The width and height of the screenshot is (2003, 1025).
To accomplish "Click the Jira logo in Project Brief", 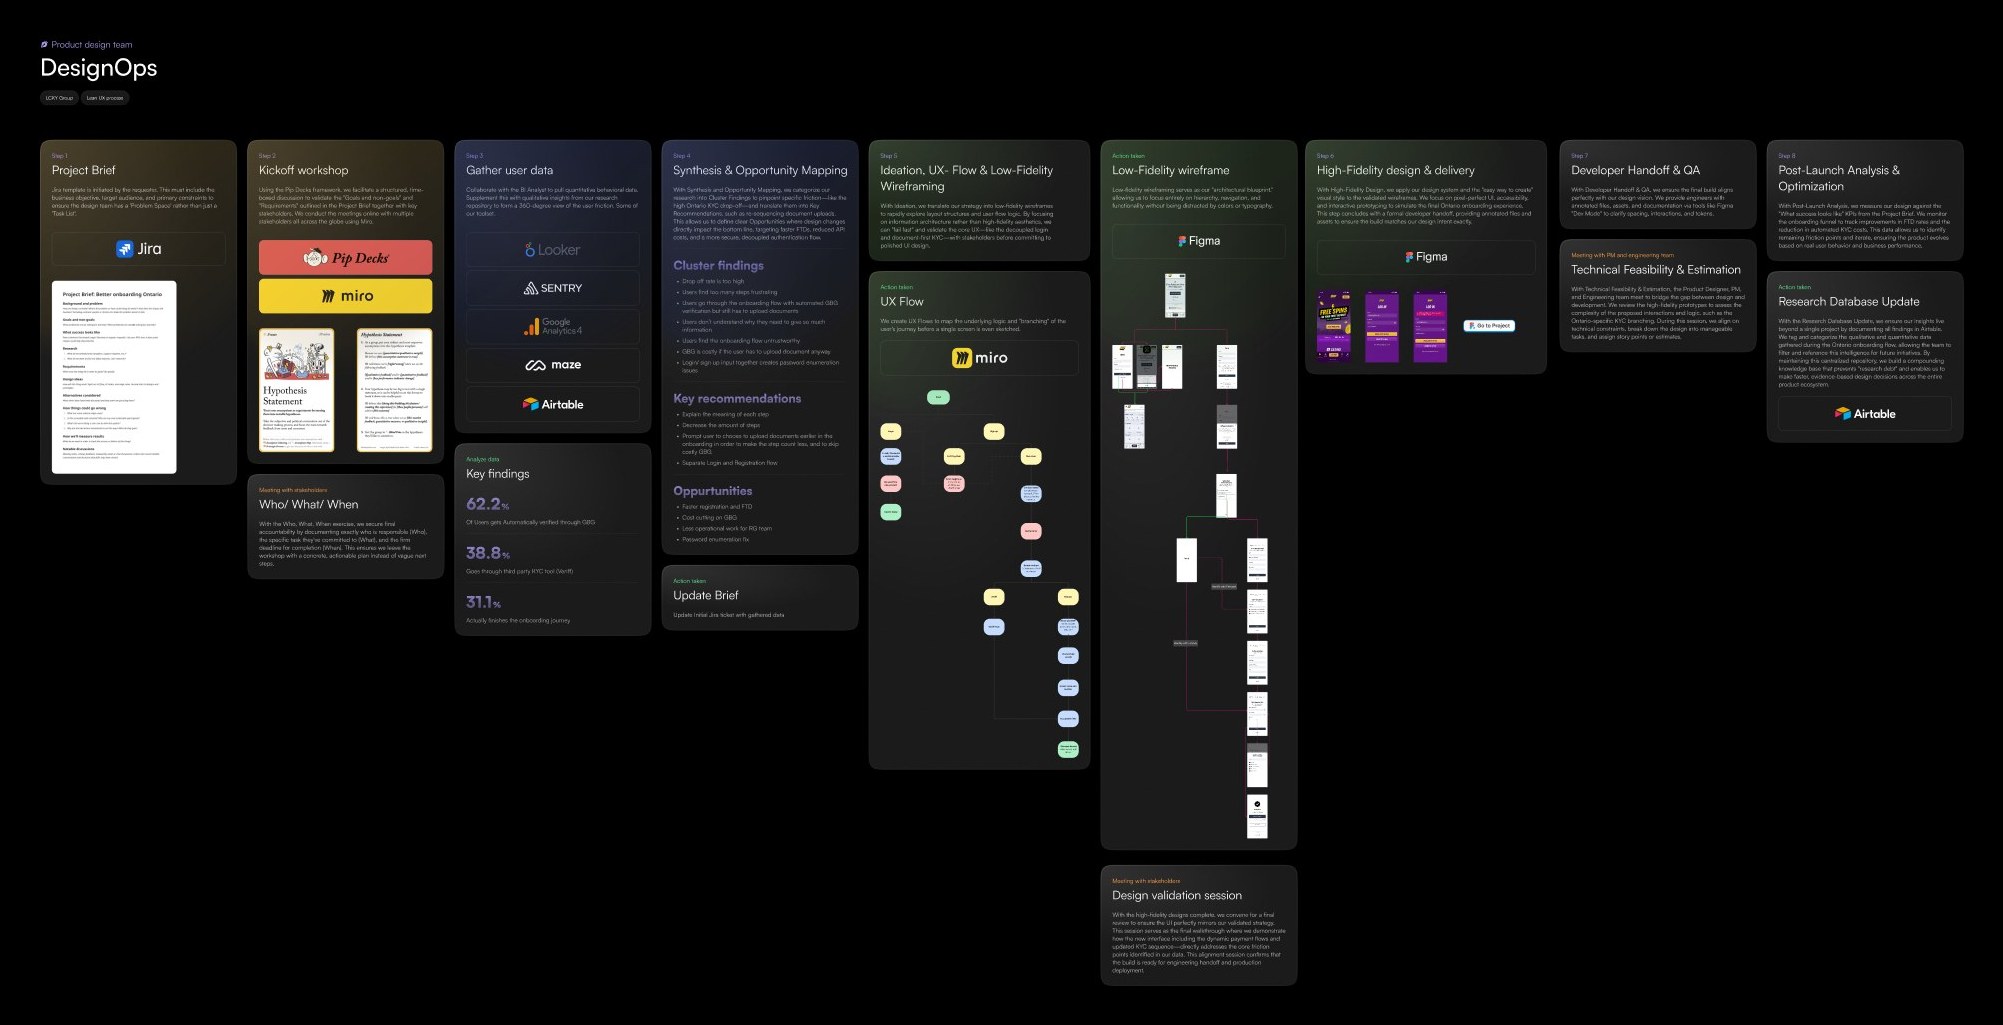I will [139, 249].
